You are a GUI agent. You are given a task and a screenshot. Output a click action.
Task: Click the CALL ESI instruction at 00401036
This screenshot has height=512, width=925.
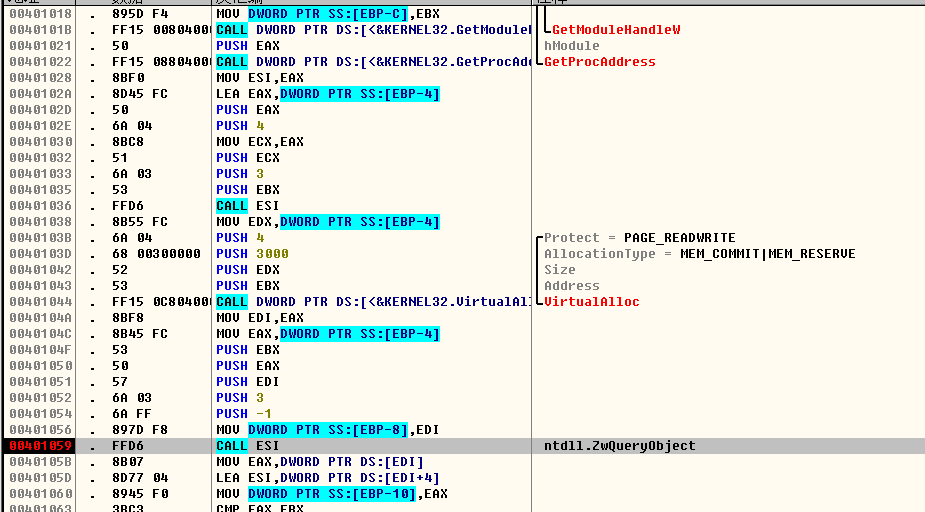click(248, 206)
